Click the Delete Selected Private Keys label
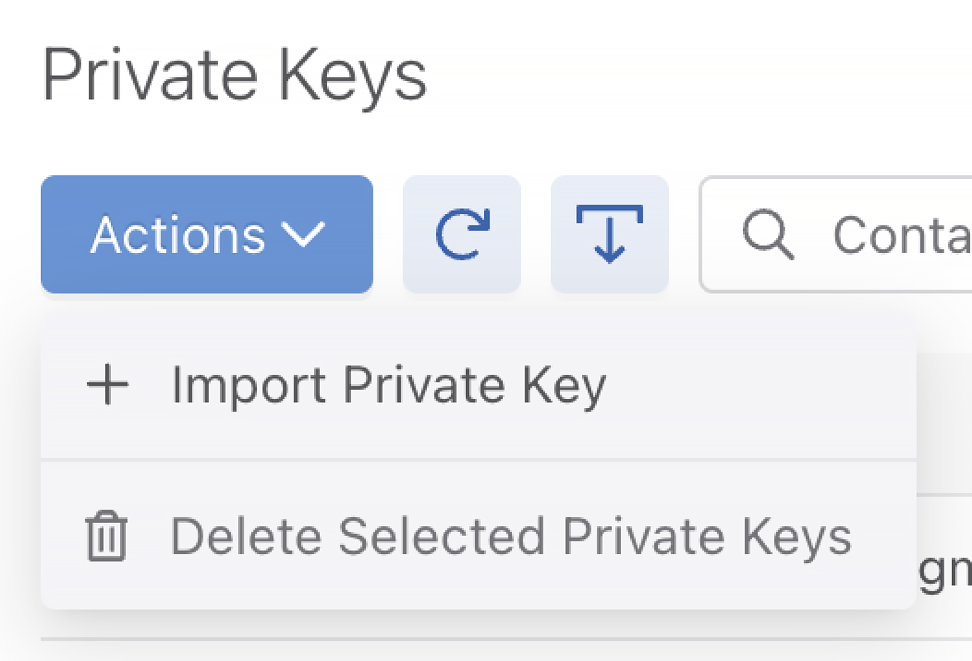This screenshot has width=972, height=661. pyautogui.click(x=510, y=537)
